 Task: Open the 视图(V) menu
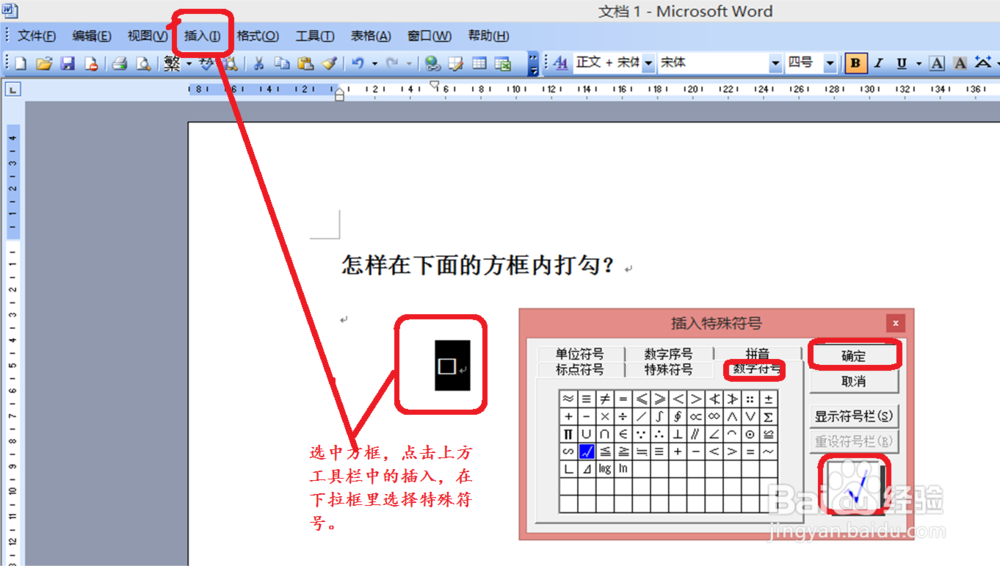[147, 36]
